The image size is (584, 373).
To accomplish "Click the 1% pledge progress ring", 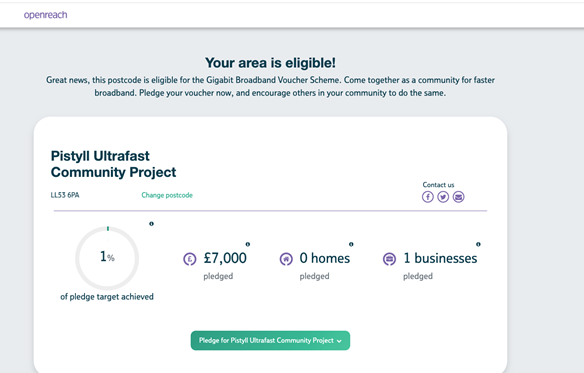I will coord(107,258).
